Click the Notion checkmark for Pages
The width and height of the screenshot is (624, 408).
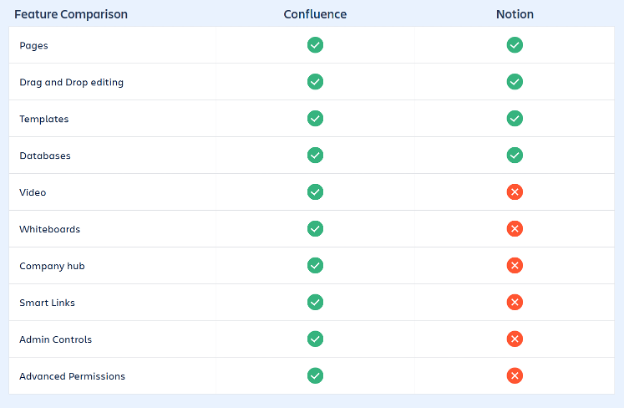click(515, 45)
